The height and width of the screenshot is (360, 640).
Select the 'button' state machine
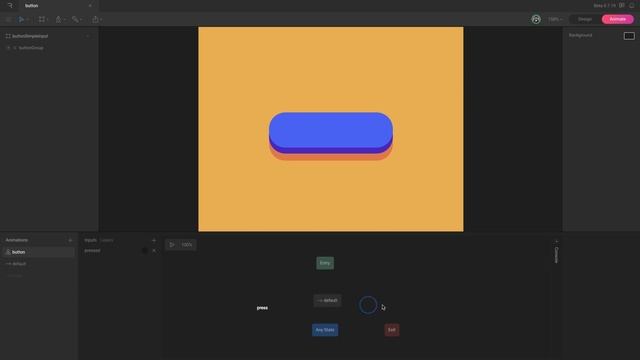click(39, 252)
